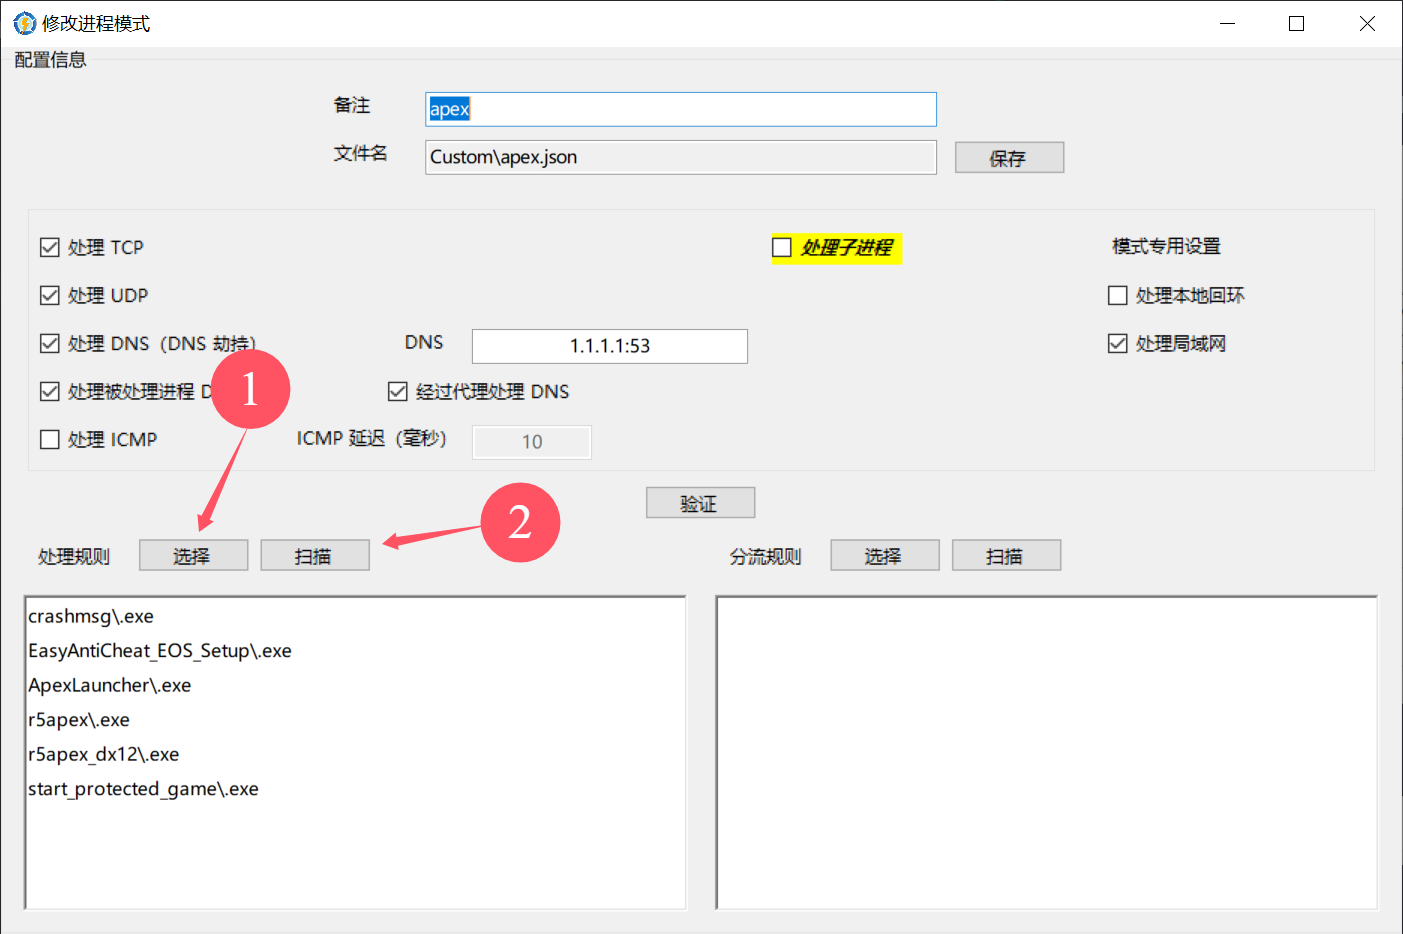This screenshot has height=934, width=1403.
Task: Uncheck the 处理 TCP checkbox
Action: [x=50, y=247]
